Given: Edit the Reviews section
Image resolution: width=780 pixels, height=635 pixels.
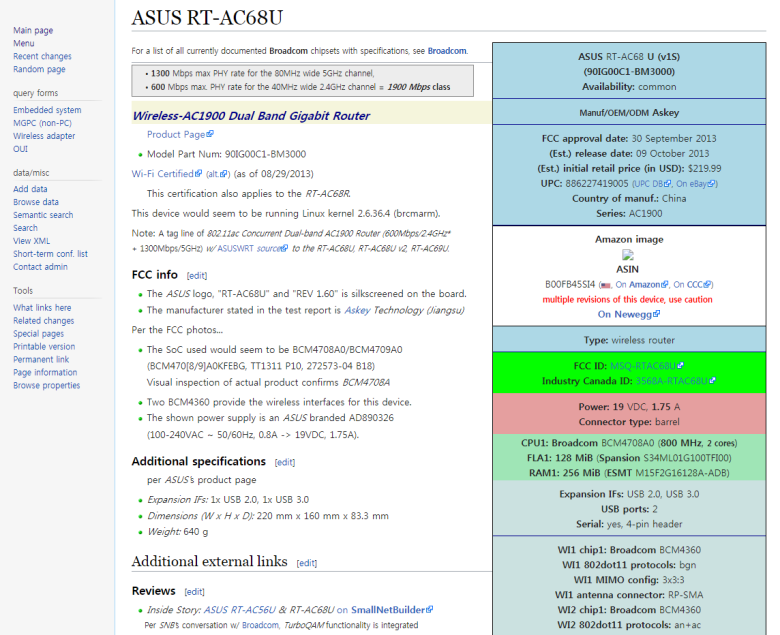Looking at the screenshot, I should [194, 591].
